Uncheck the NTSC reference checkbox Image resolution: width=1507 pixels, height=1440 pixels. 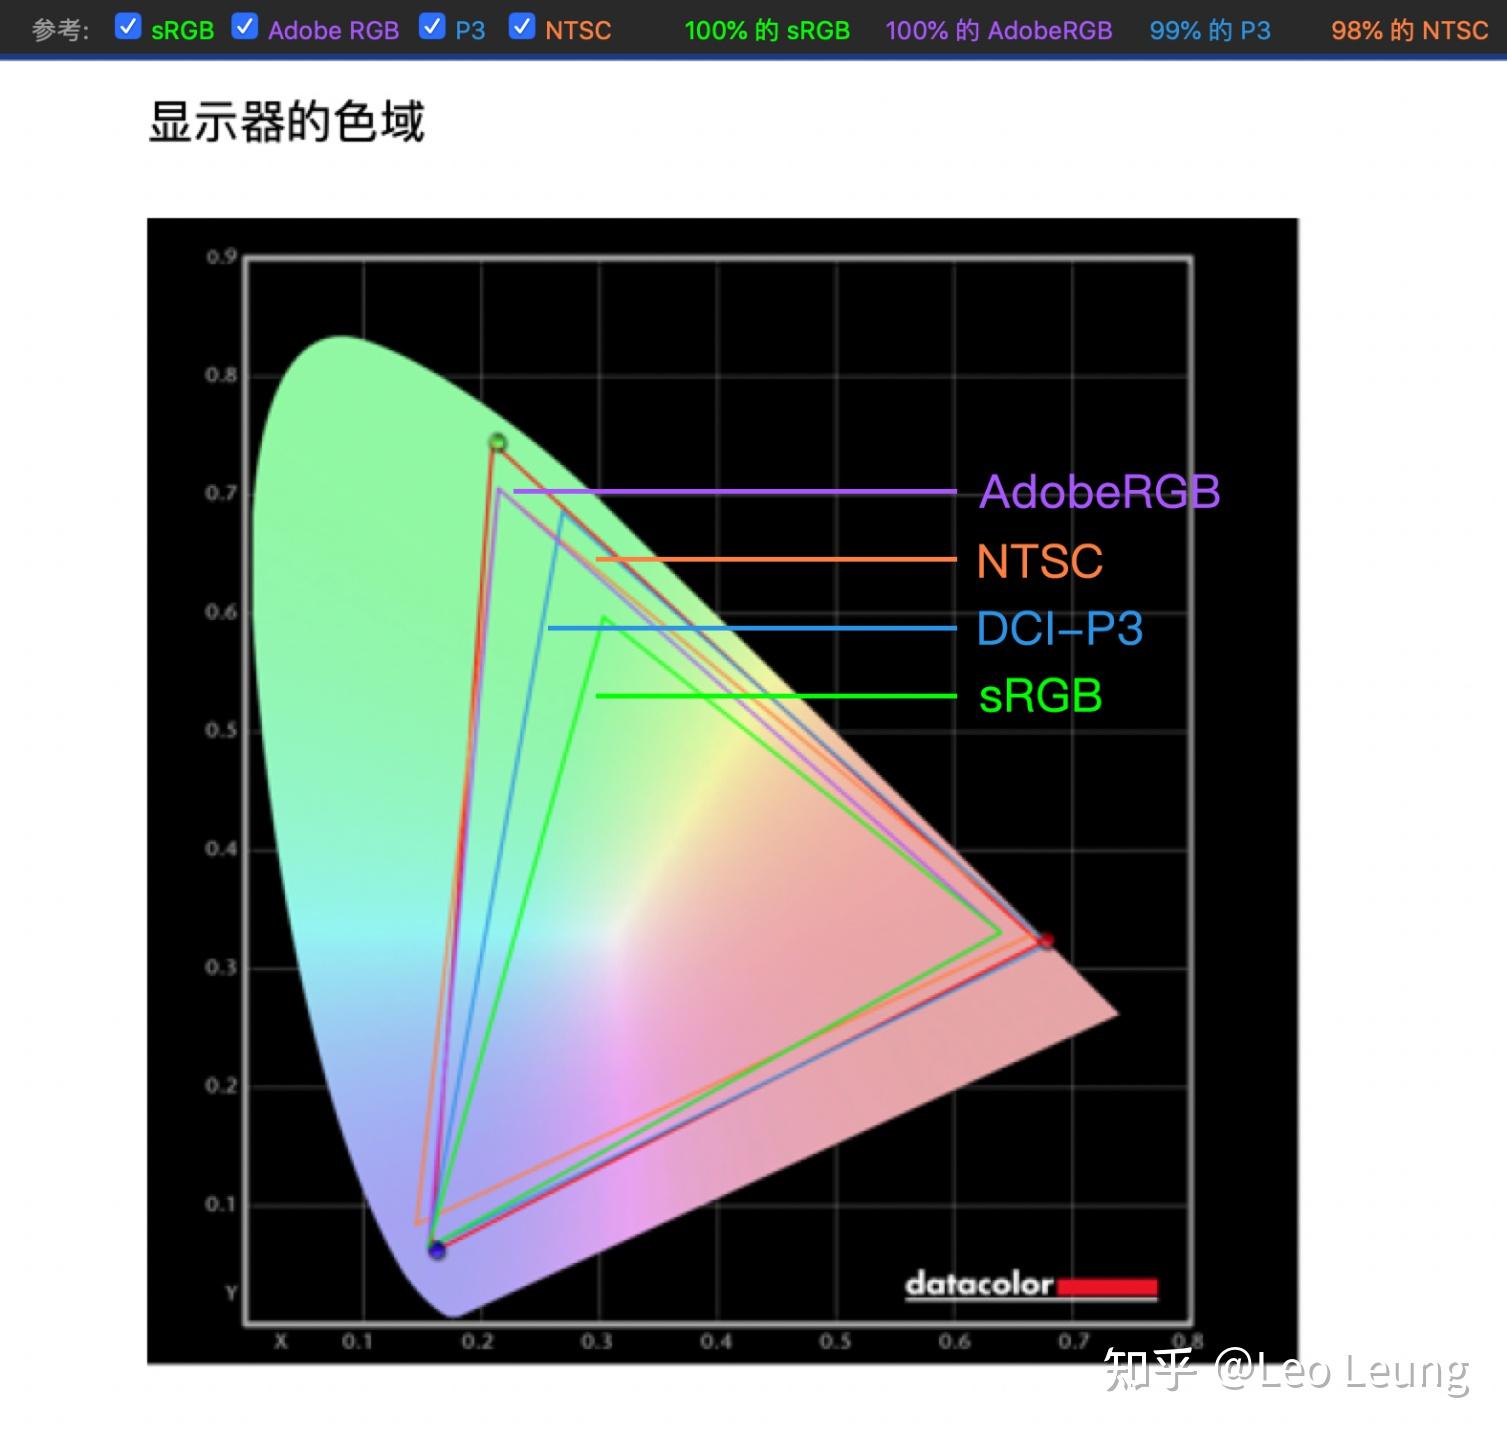tap(521, 26)
